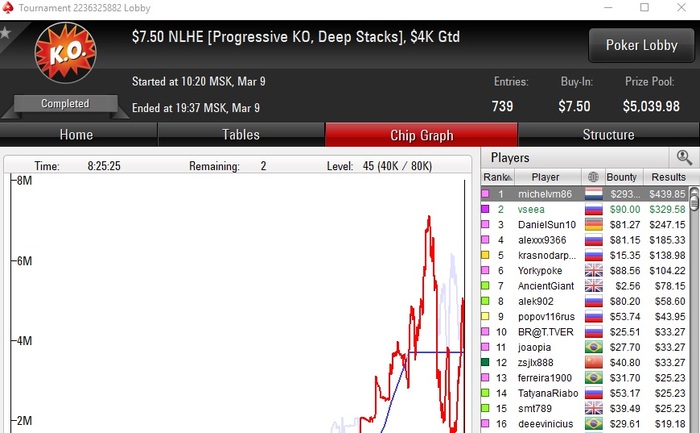Viewport: 700px width, 433px height.
Task: Click the $5,039.98 prize pool value
Action: (x=651, y=106)
